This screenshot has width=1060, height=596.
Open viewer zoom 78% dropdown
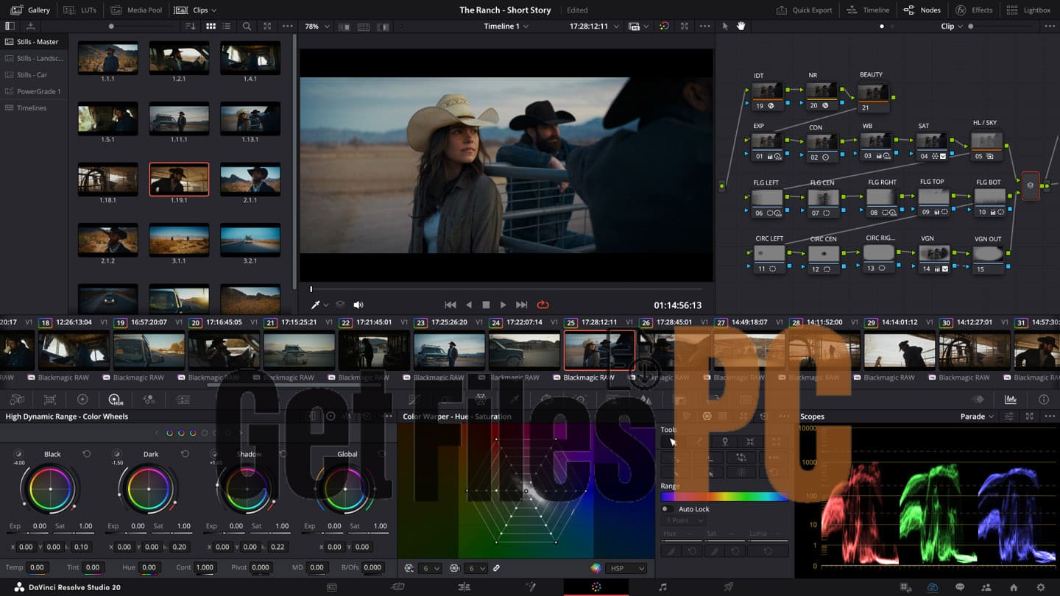pyautogui.click(x=317, y=26)
